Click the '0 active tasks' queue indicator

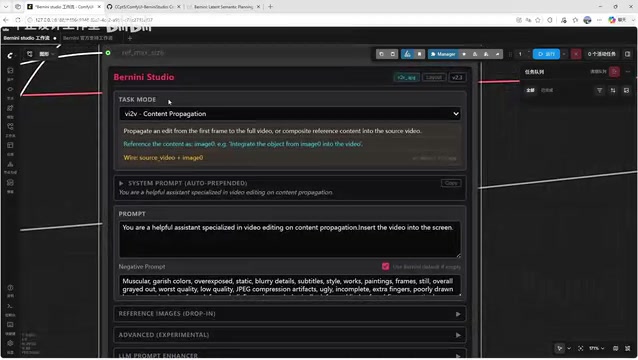[x=601, y=54]
